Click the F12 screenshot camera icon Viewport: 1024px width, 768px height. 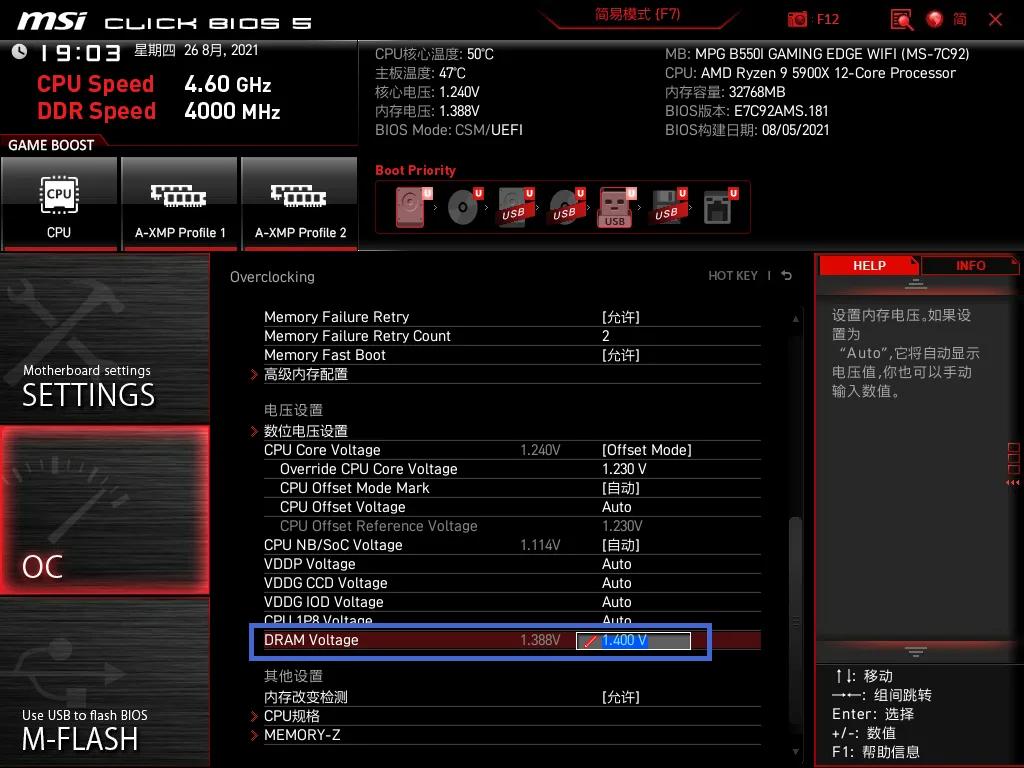(x=798, y=19)
